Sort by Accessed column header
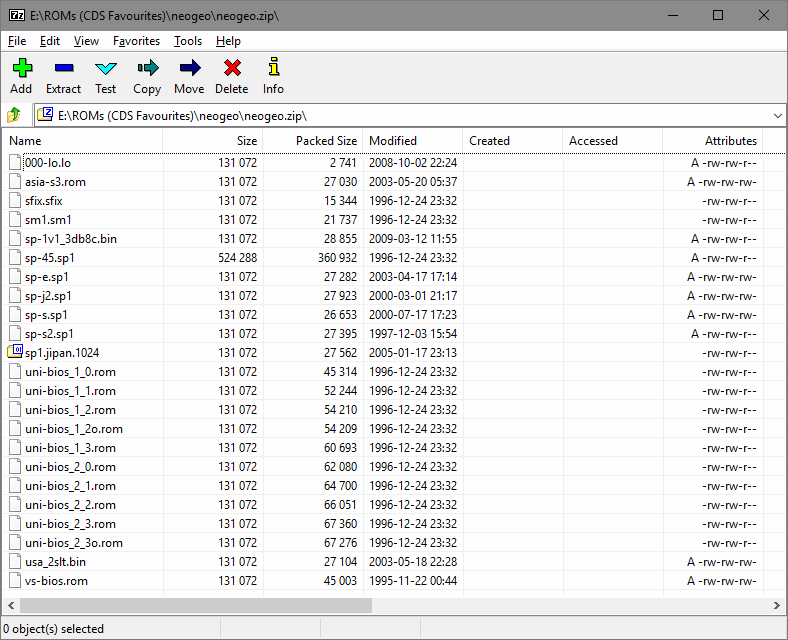This screenshot has height=640, width=788. 613,141
